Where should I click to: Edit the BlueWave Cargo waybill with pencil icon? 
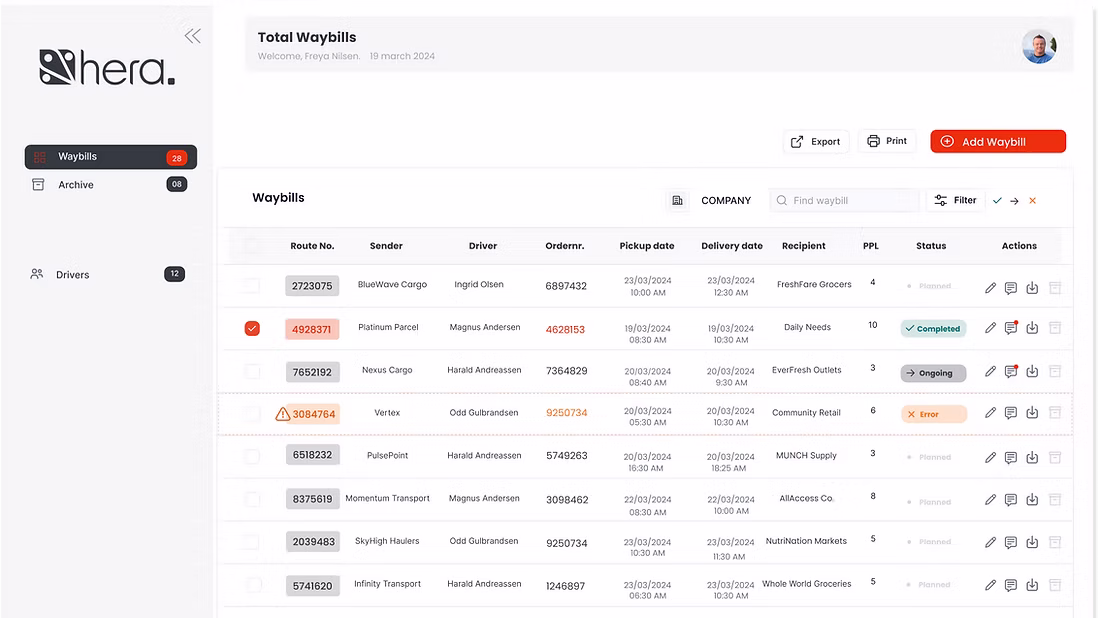[x=990, y=288]
